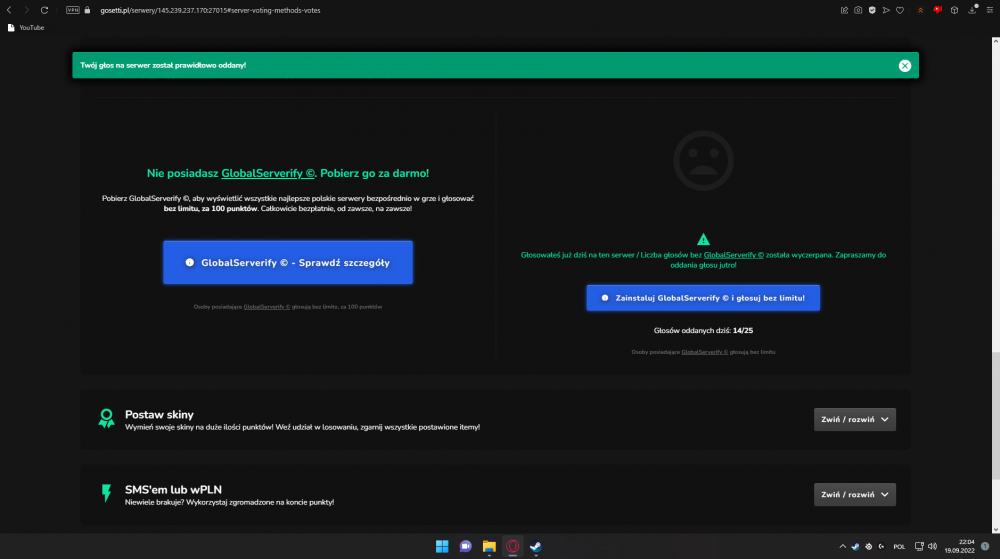Toggle the VPN badge in address bar
1000x559 pixels.
pos(73,10)
